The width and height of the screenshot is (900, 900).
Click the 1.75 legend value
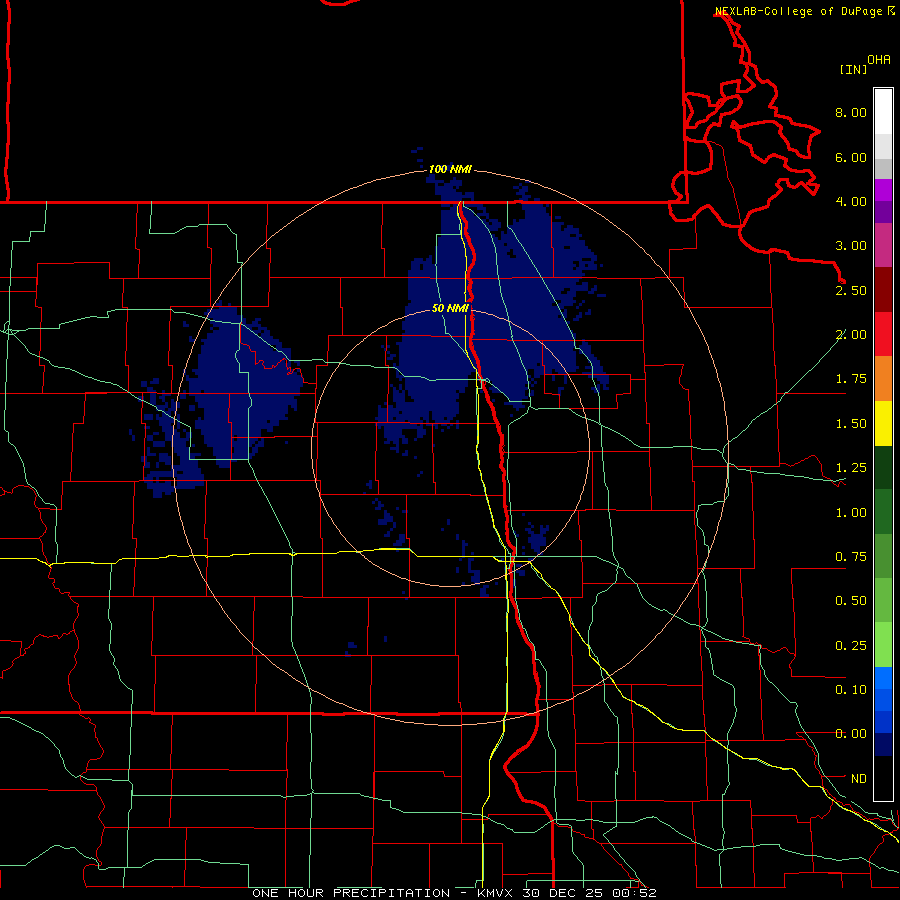(851, 379)
